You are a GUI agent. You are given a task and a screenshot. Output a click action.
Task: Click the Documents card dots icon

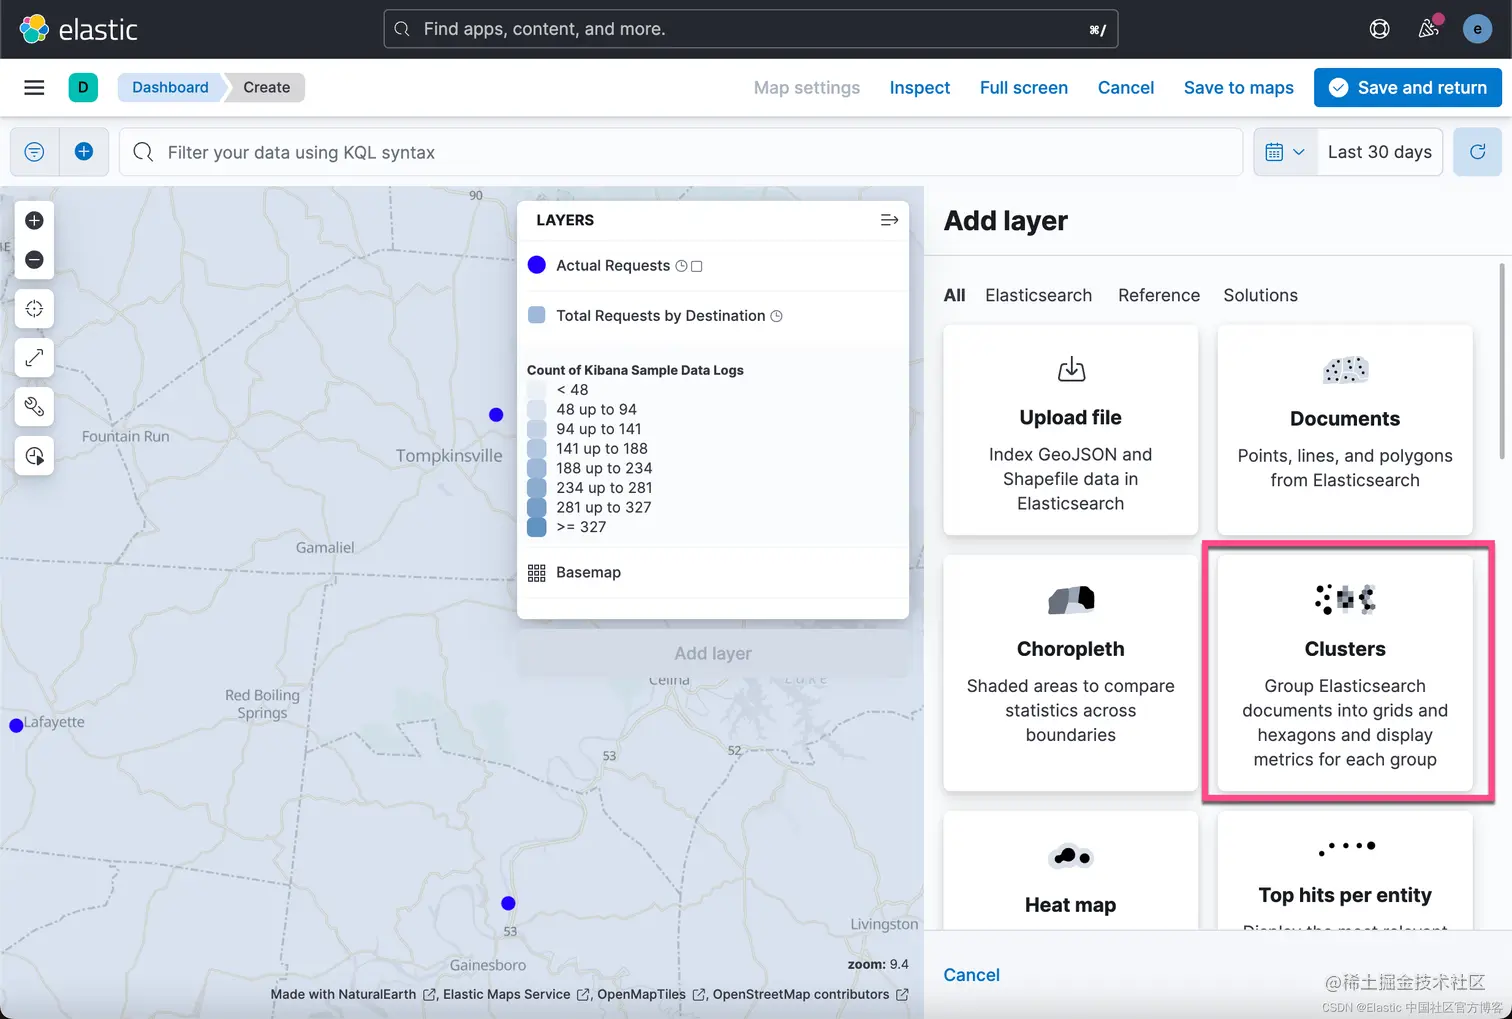point(1345,370)
